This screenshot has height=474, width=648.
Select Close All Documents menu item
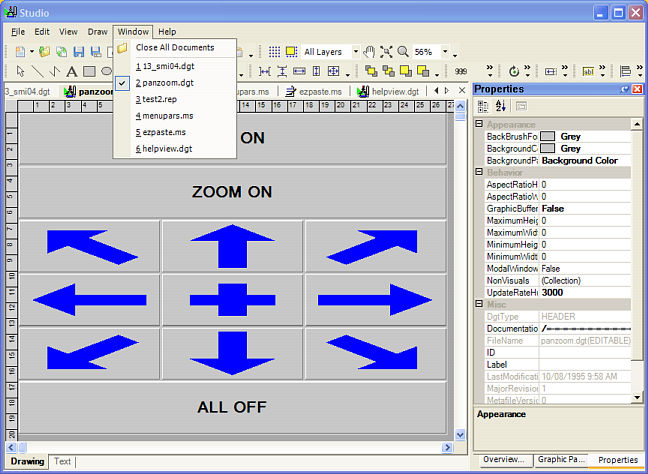pyautogui.click(x=174, y=47)
